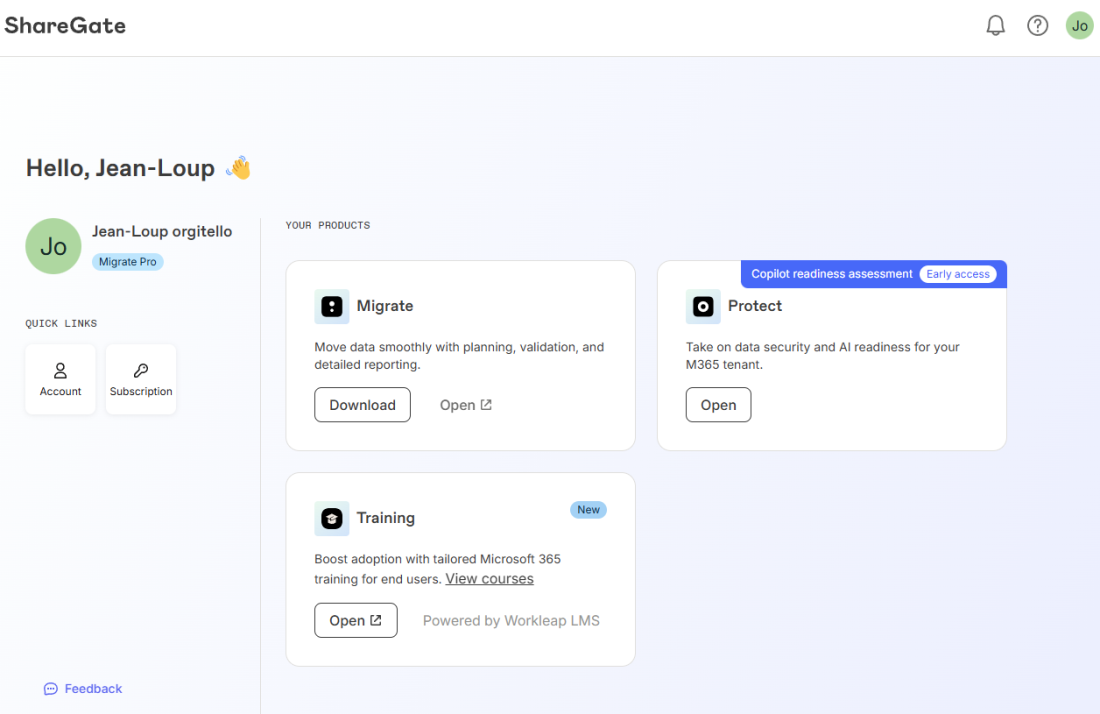
Task: Click the New badge on Training
Action: tap(588, 510)
